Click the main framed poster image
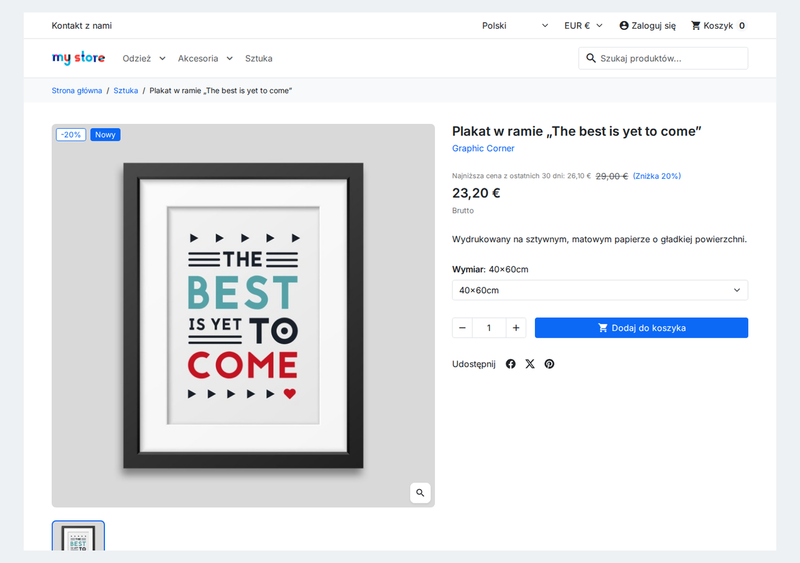Image resolution: width=800 pixels, height=563 pixels. [243, 315]
